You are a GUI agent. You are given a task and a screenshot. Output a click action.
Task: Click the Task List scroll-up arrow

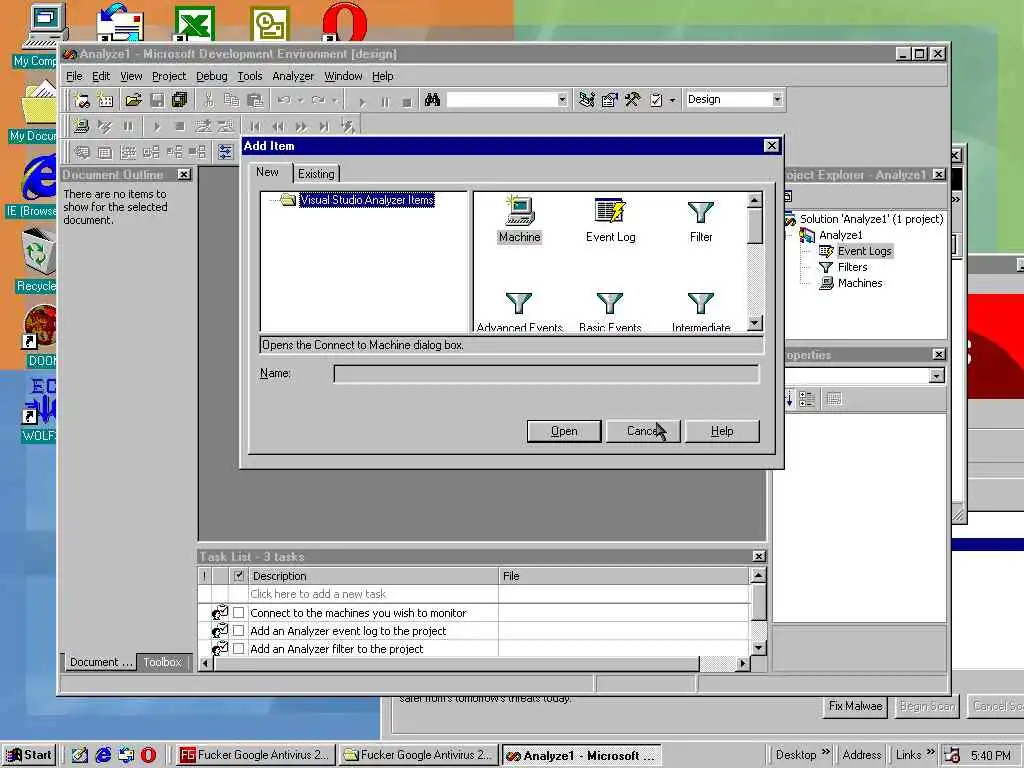click(x=758, y=575)
